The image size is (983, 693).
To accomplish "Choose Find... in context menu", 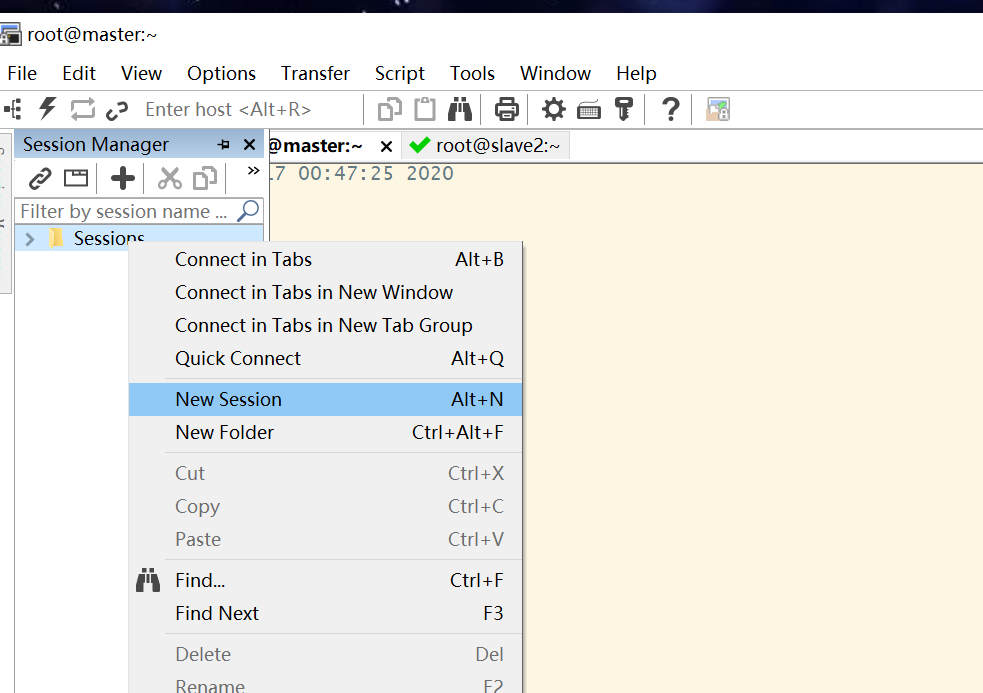I will [x=325, y=580].
